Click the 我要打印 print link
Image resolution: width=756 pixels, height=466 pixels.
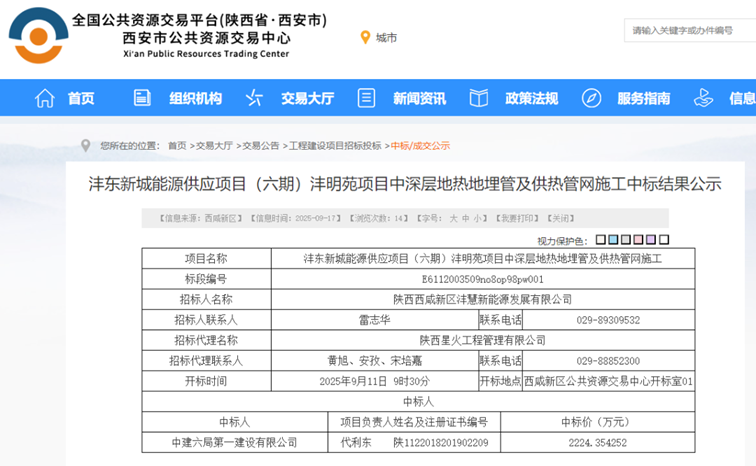coord(519,217)
